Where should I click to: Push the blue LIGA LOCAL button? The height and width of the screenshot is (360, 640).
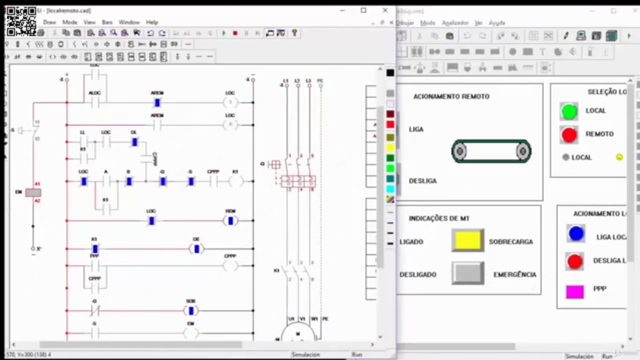pyautogui.click(x=576, y=233)
